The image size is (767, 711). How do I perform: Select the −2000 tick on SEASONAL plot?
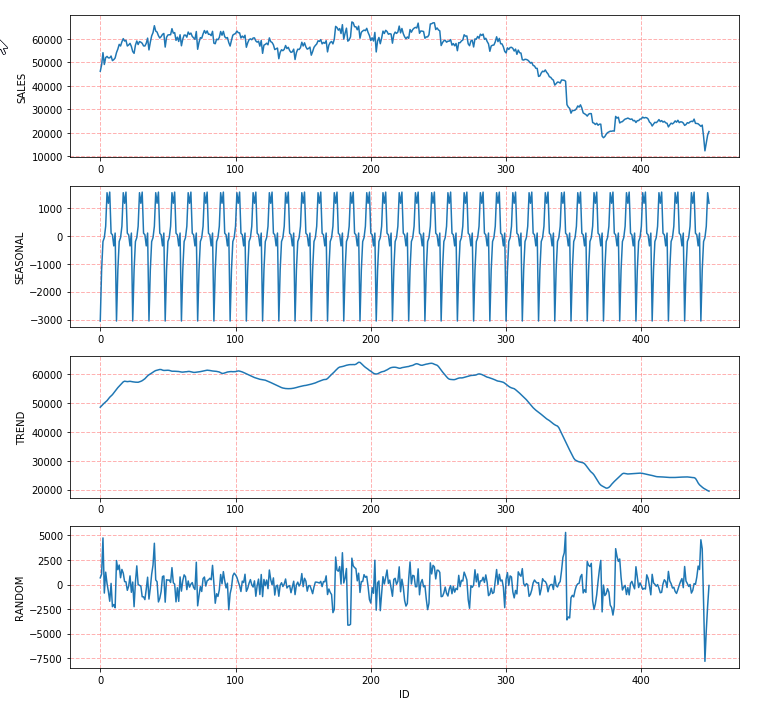[46, 292]
